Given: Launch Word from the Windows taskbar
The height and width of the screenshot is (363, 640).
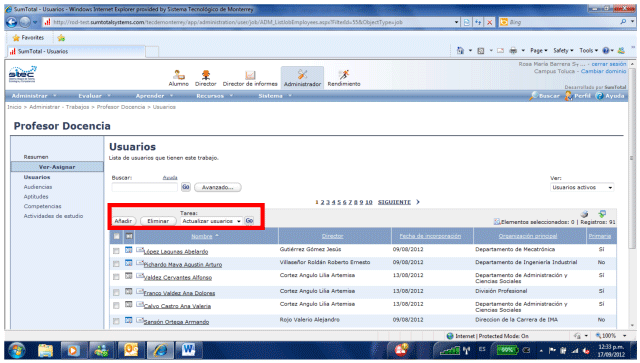Looking at the screenshot, I should tap(188, 350).
